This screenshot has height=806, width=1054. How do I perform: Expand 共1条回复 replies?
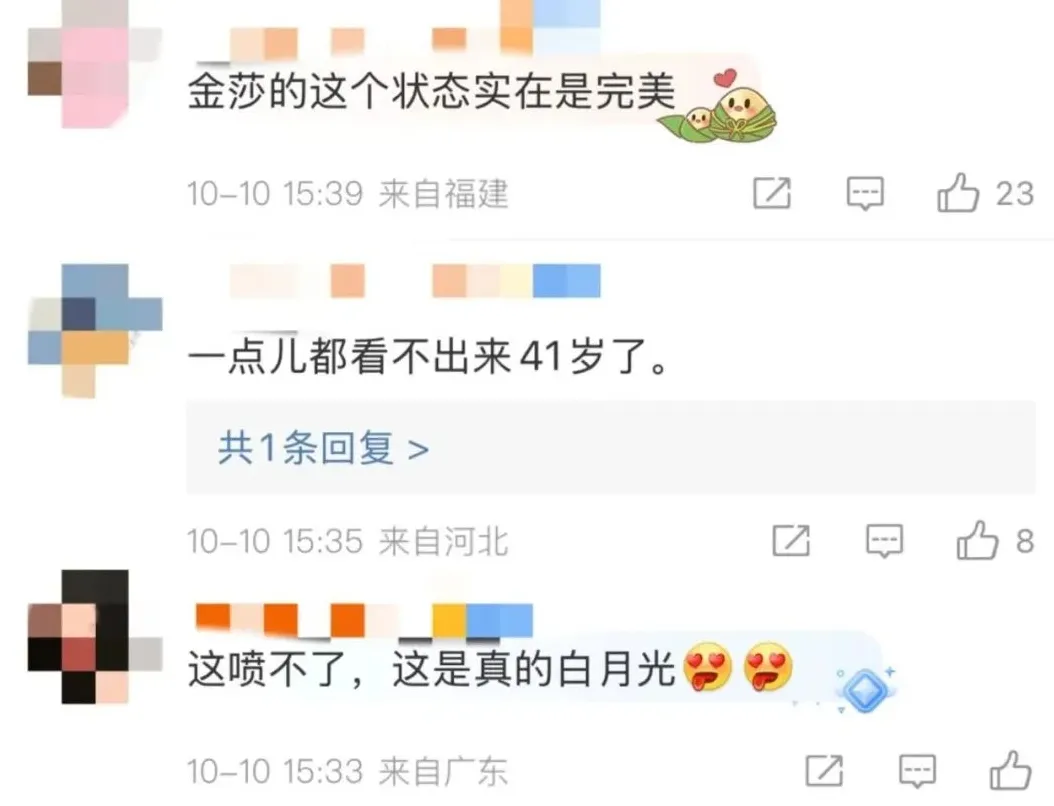coord(323,448)
